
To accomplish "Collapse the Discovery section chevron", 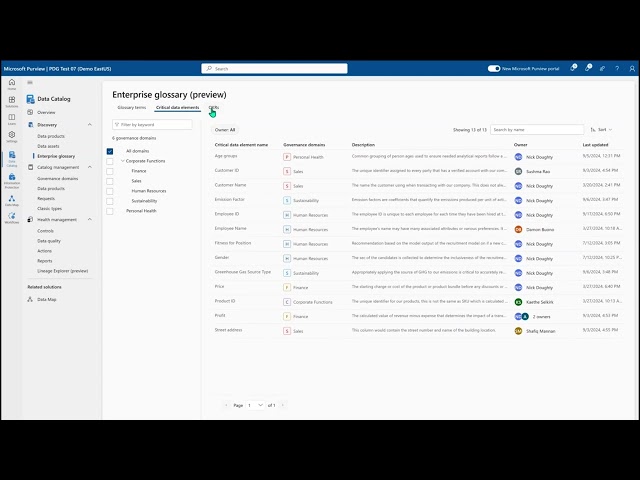I will click(x=90, y=124).
